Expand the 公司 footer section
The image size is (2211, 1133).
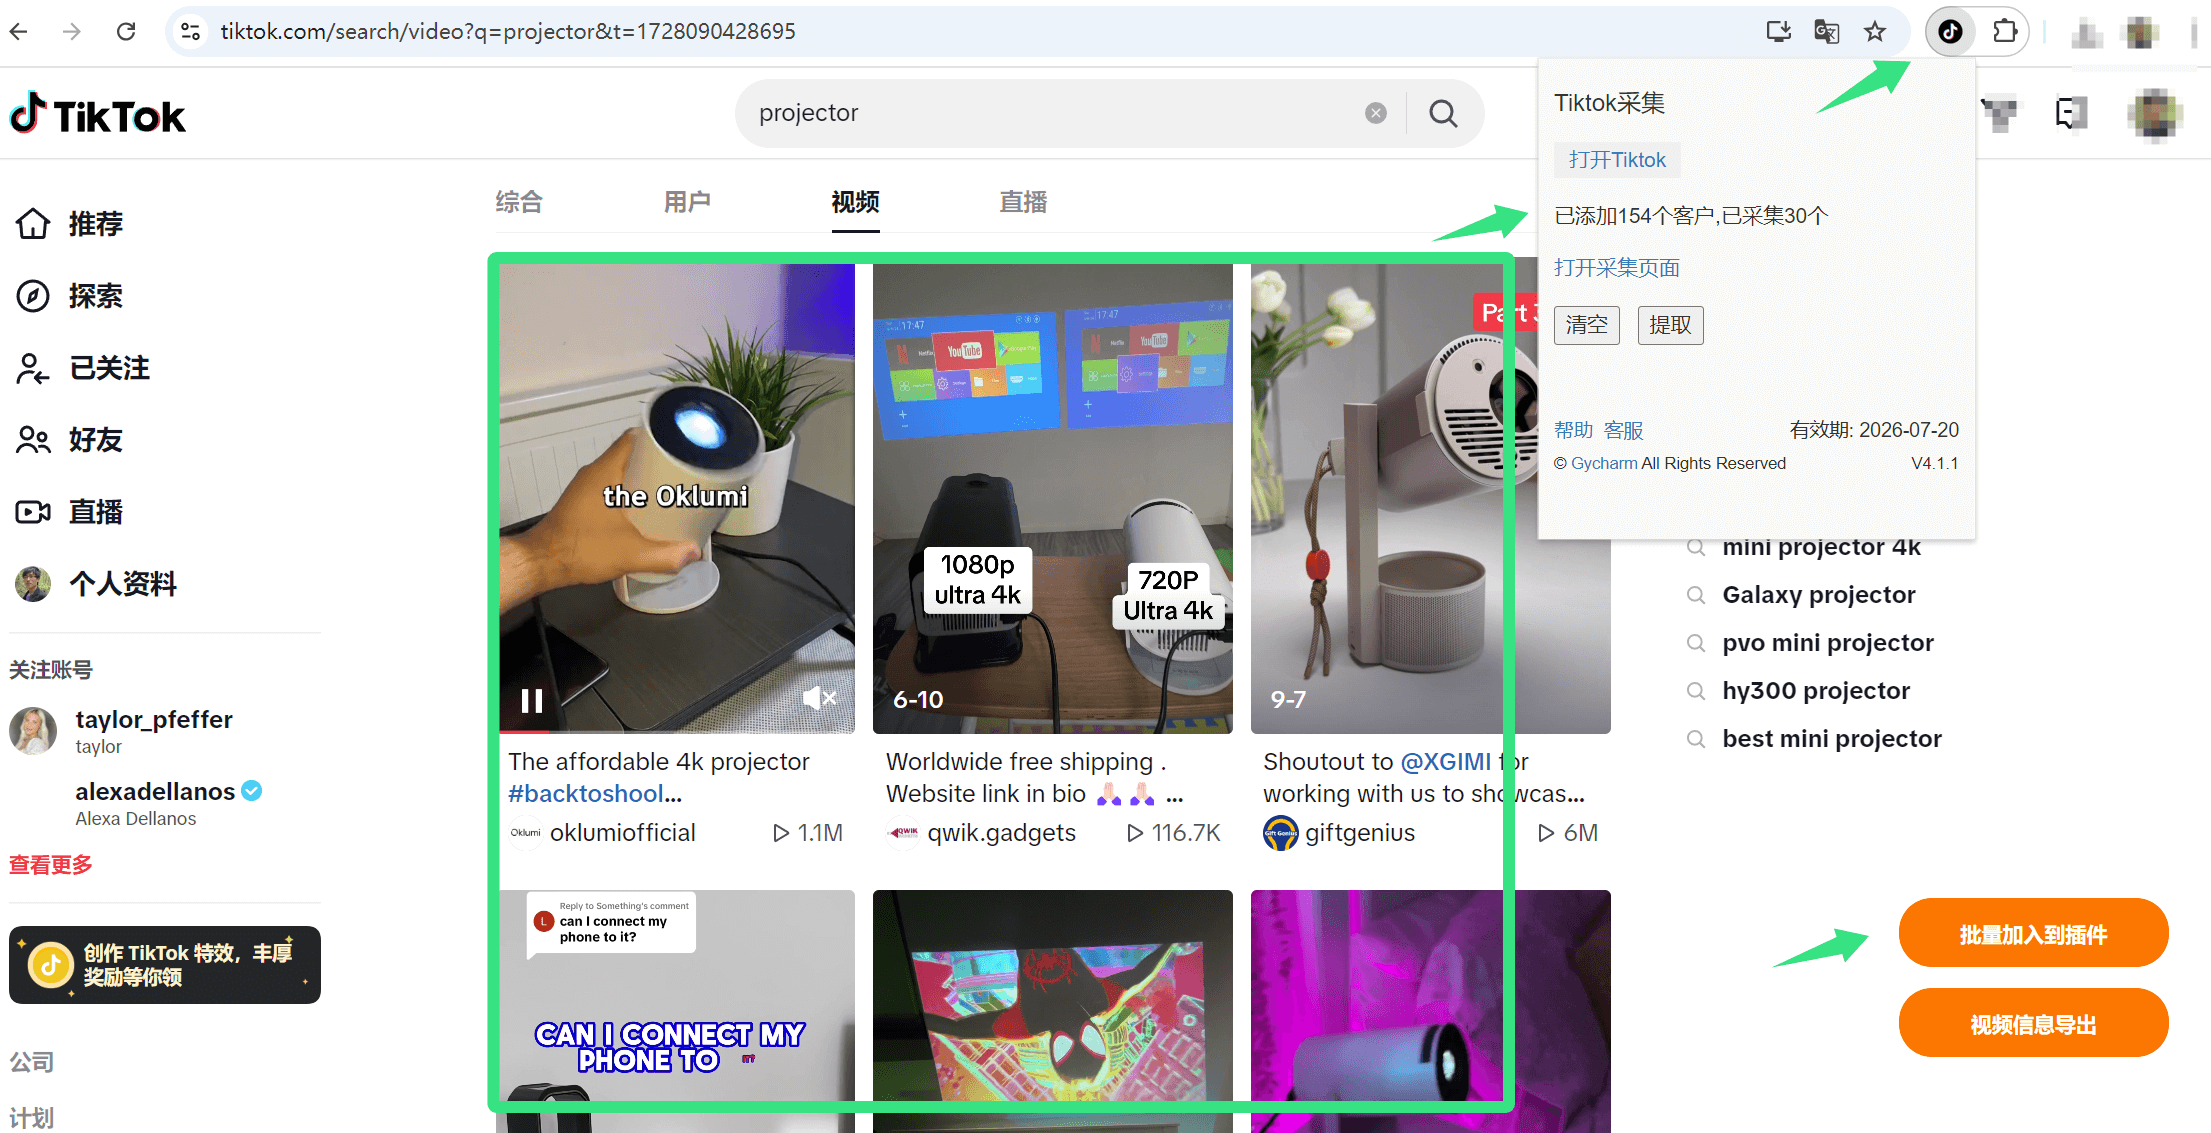click(32, 1062)
